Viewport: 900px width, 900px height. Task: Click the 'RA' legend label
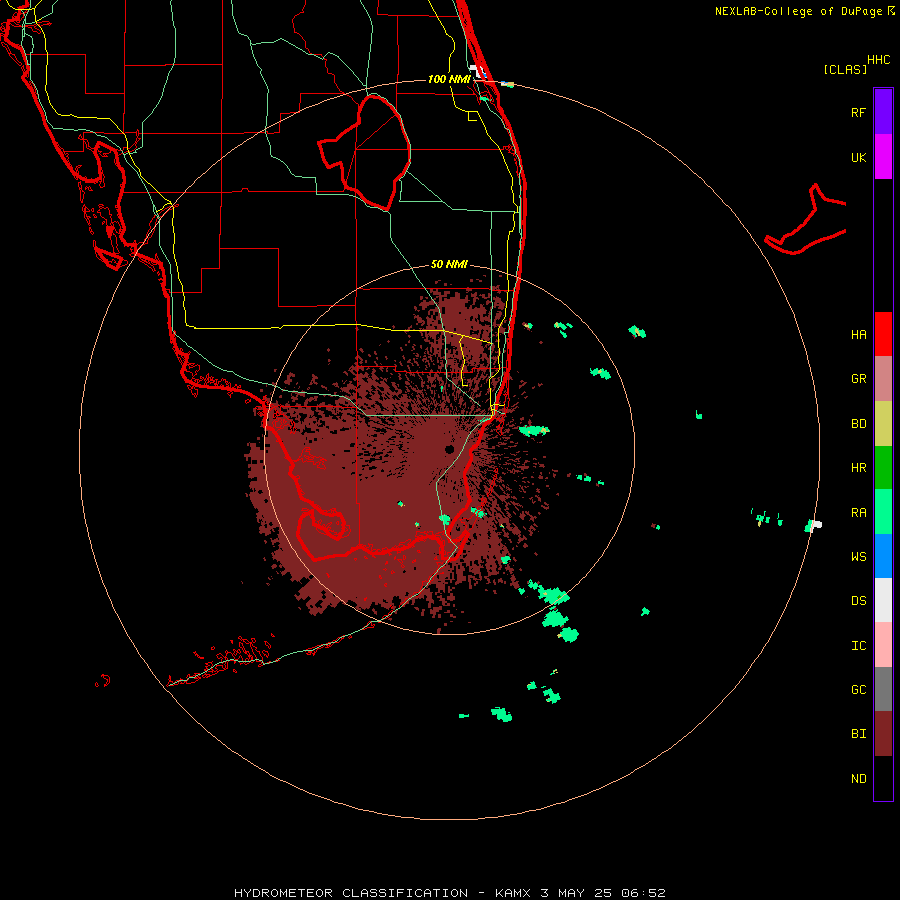point(858,513)
